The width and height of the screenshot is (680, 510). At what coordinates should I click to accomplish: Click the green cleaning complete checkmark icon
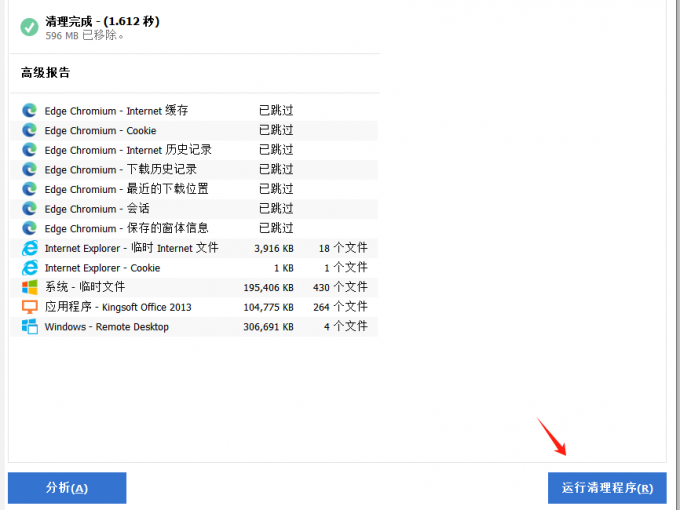29,27
